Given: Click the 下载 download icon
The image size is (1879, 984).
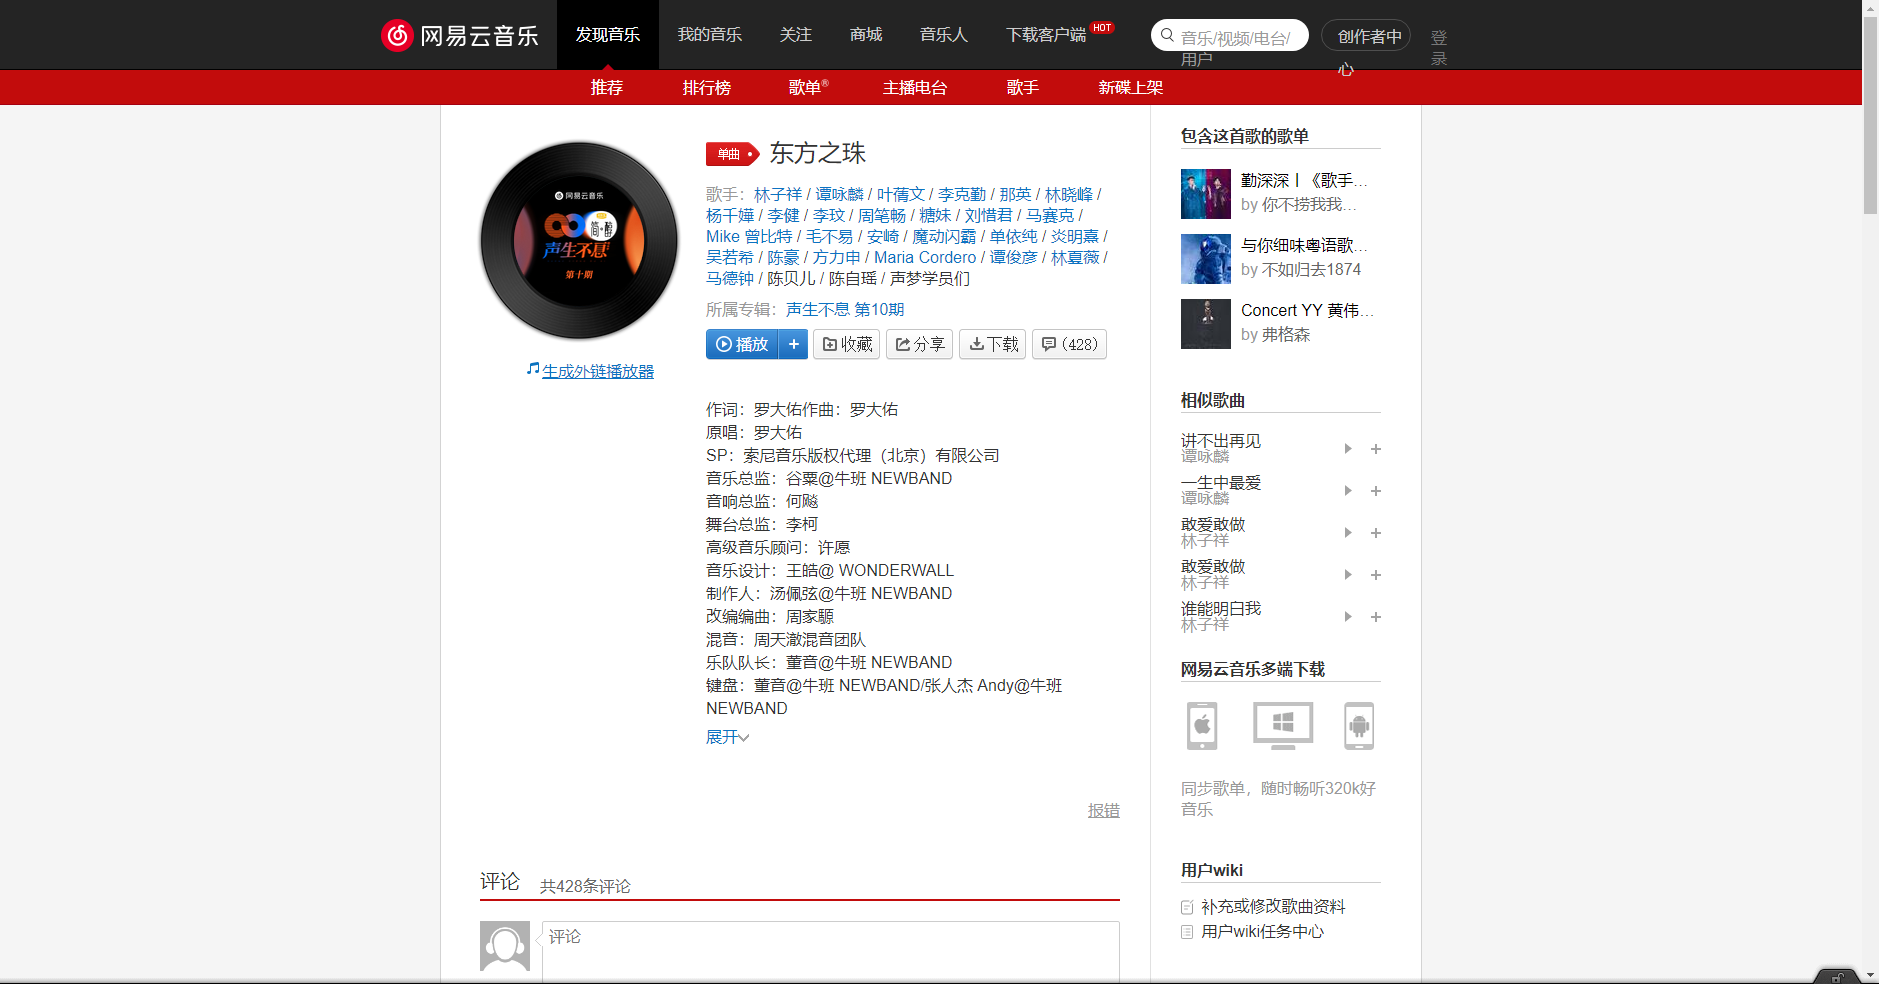Looking at the screenshot, I should 992,344.
